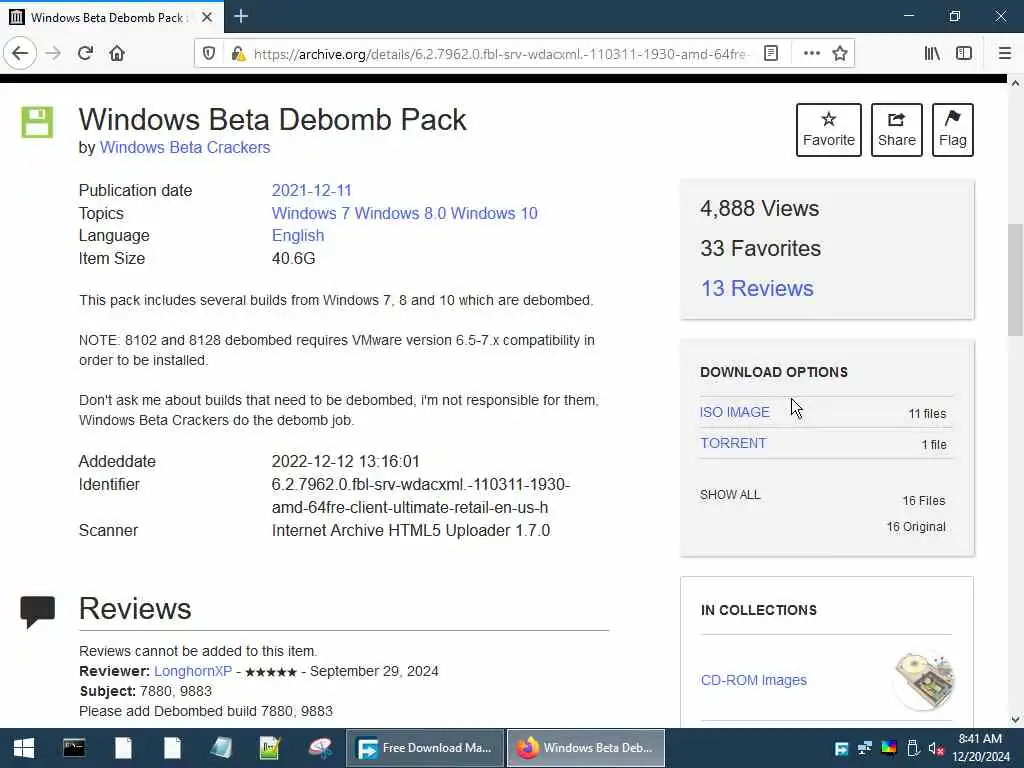
Task: Open the Windows 7 topic link
Action: coord(311,214)
